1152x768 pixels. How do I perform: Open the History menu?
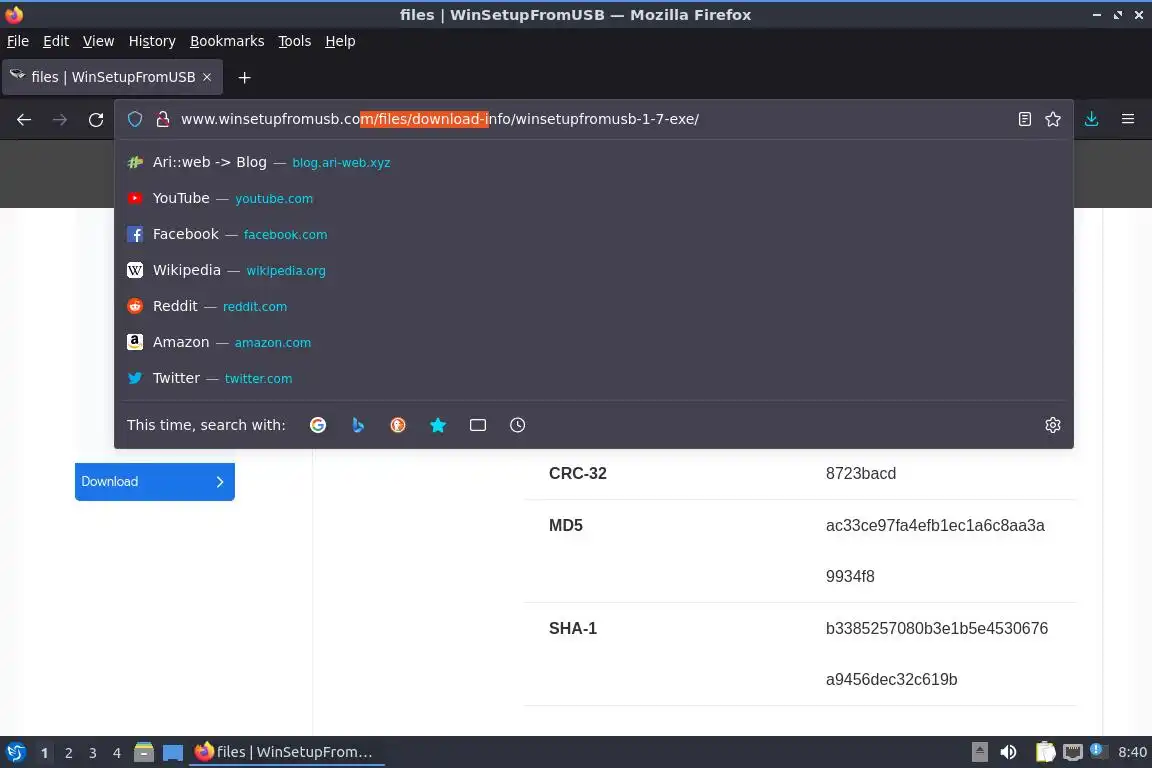click(x=152, y=41)
